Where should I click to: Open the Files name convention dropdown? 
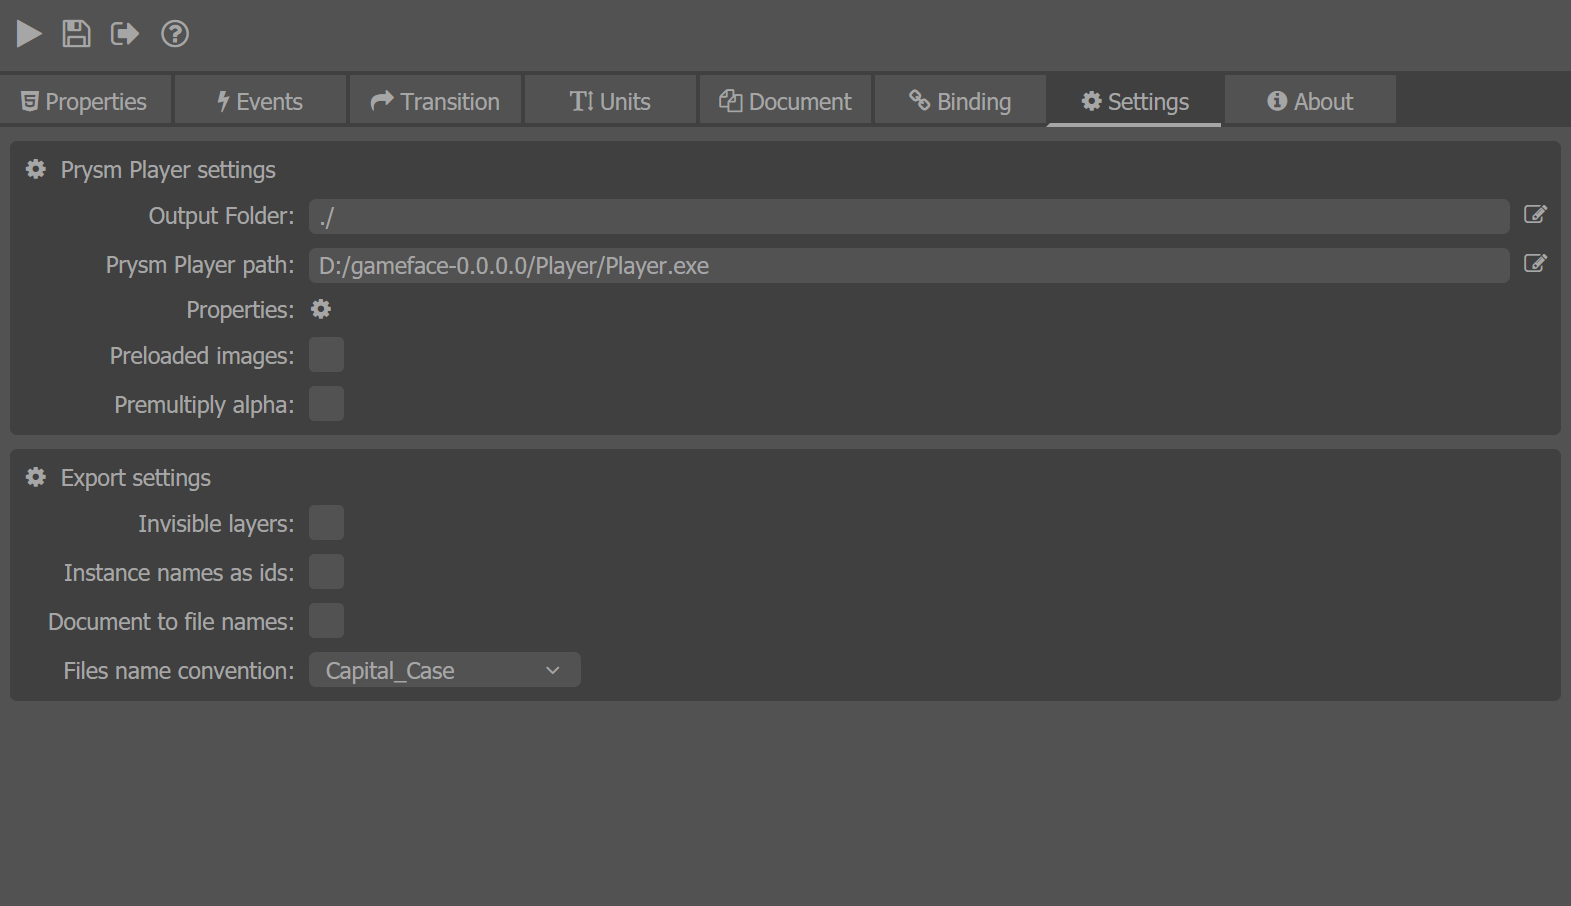click(x=445, y=670)
